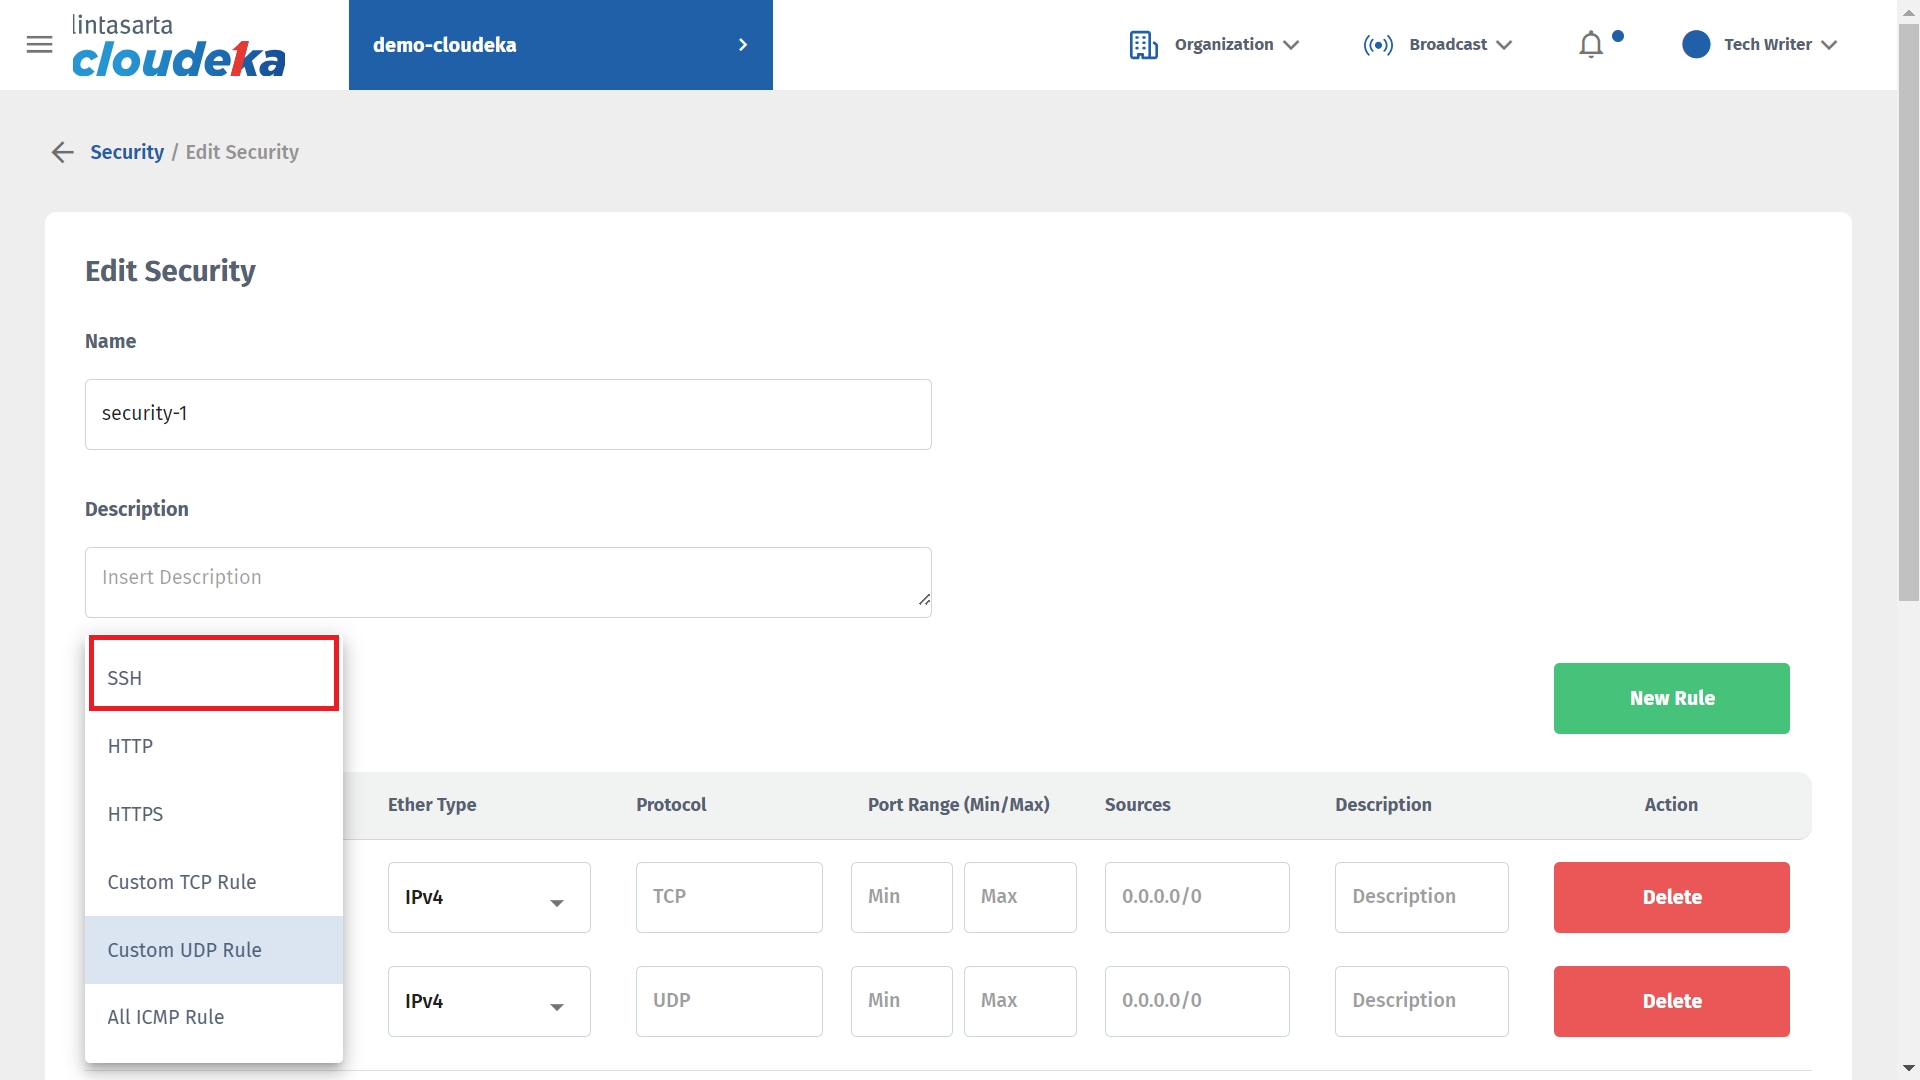Select All ICMP Rule option
The width and height of the screenshot is (1920, 1080).
pyautogui.click(x=214, y=1017)
